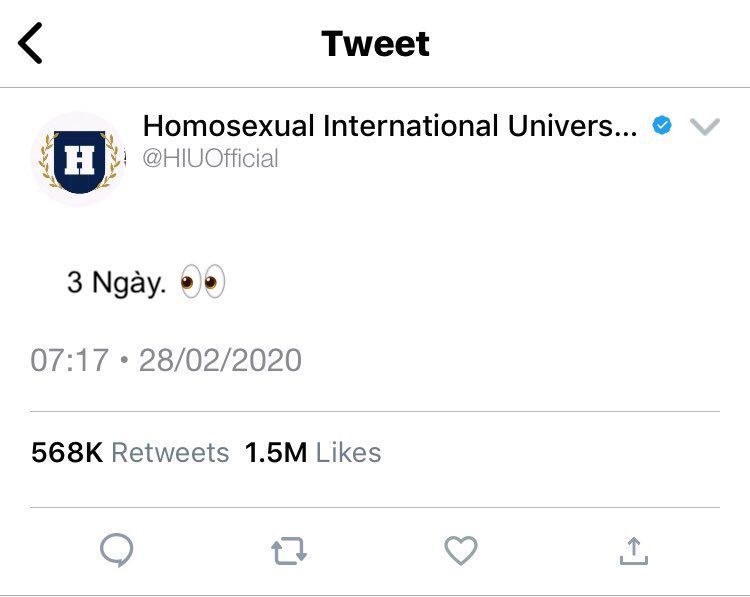Click the 07:17 timestamp

(x=69, y=360)
